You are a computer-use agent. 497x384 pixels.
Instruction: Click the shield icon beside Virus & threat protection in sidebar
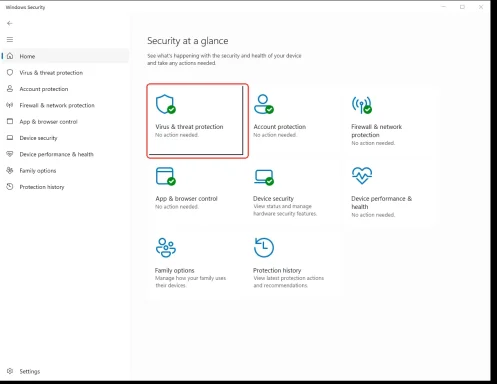[10, 72]
